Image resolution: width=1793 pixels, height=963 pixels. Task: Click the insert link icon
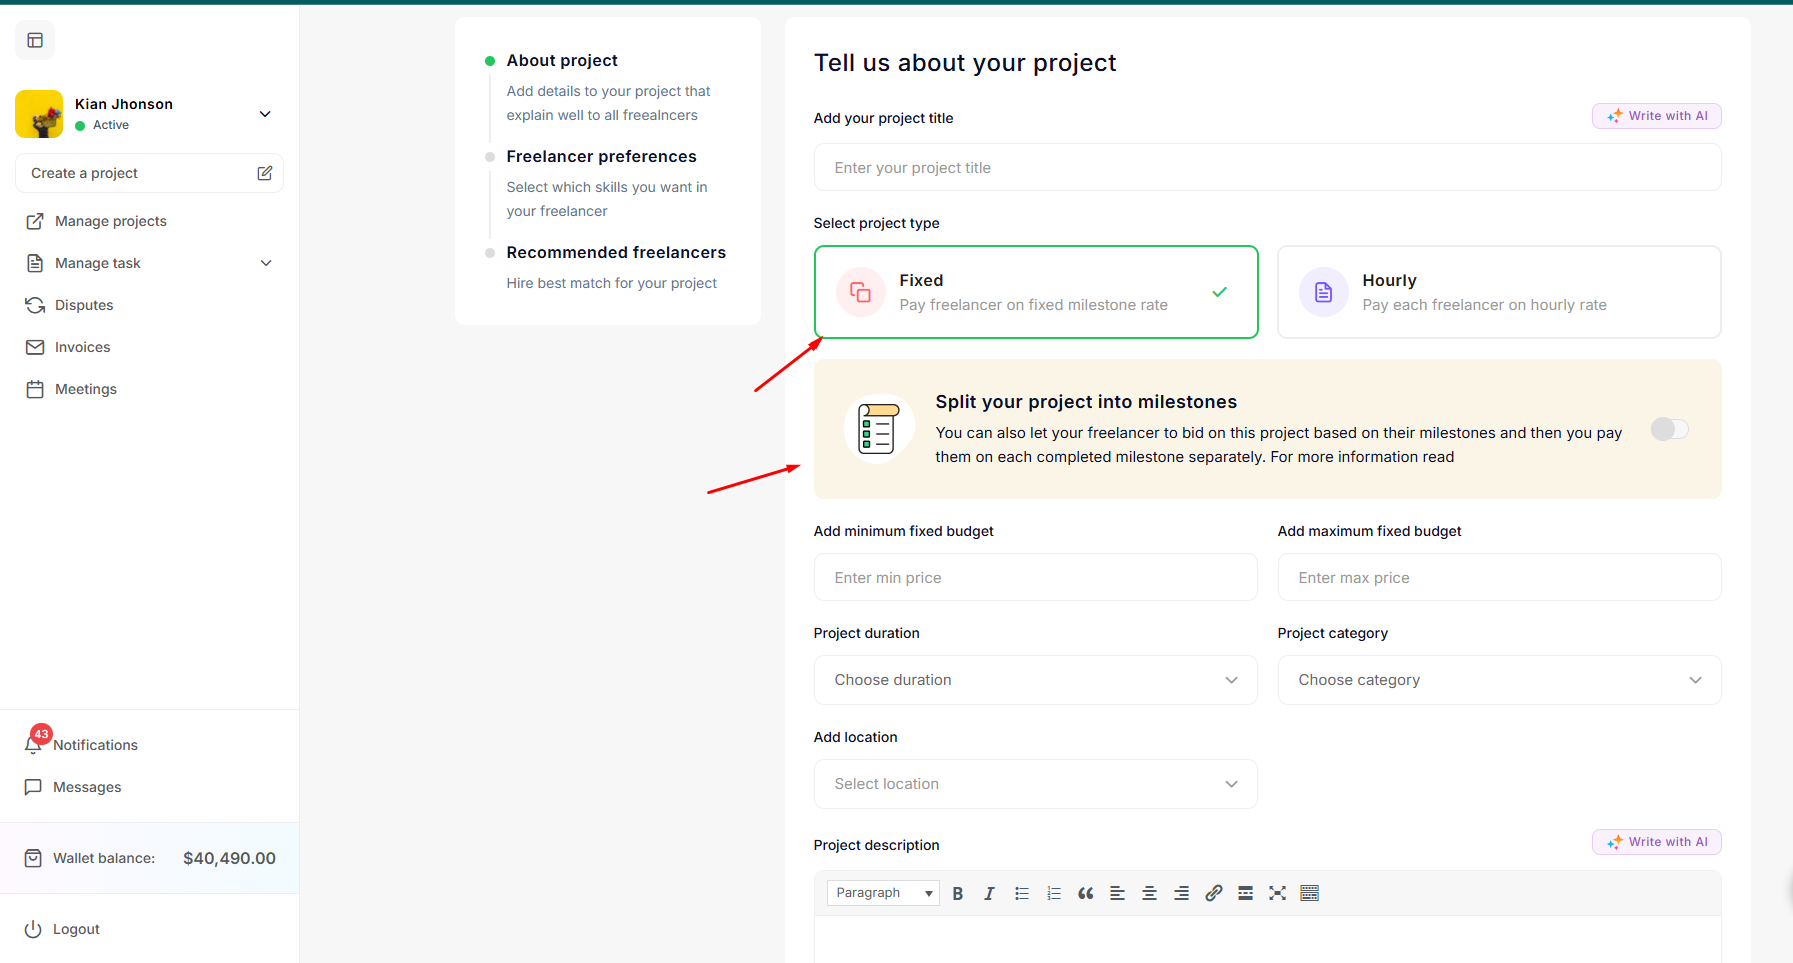point(1213,894)
